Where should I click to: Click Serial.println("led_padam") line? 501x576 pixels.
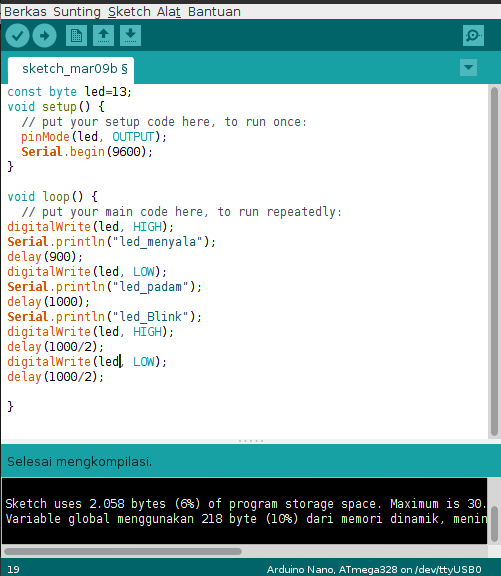(105, 287)
